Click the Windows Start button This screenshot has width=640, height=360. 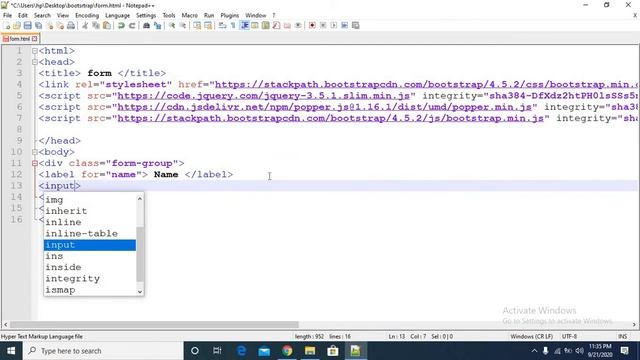tap(11, 351)
